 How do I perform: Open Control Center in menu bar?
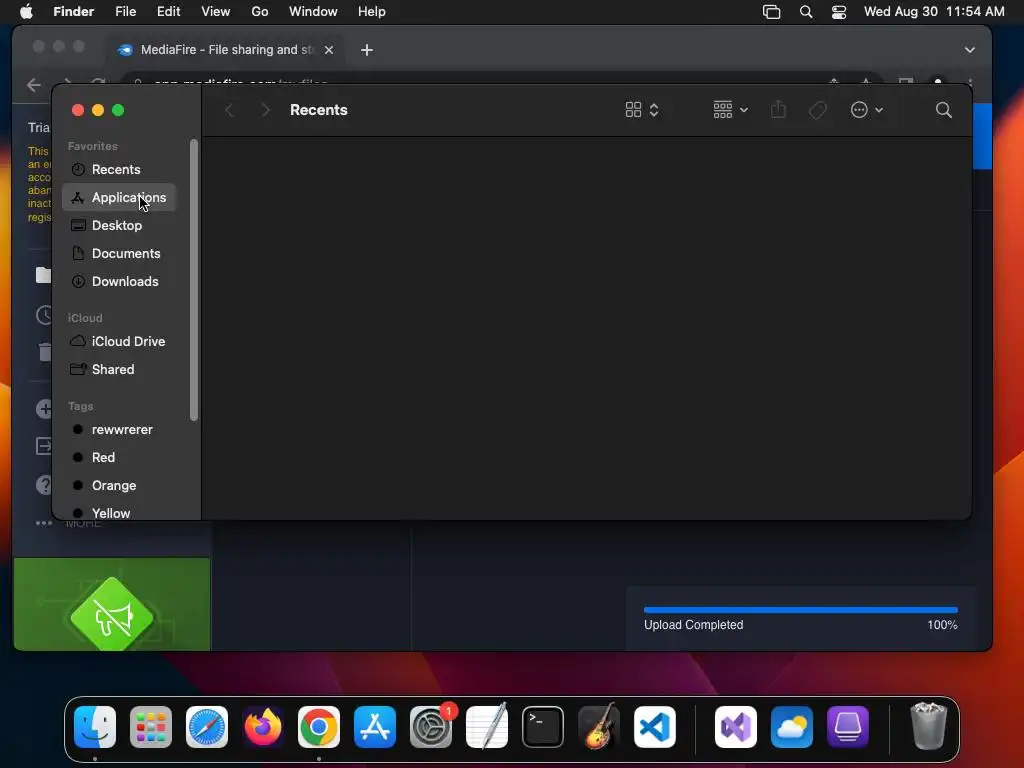839,12
